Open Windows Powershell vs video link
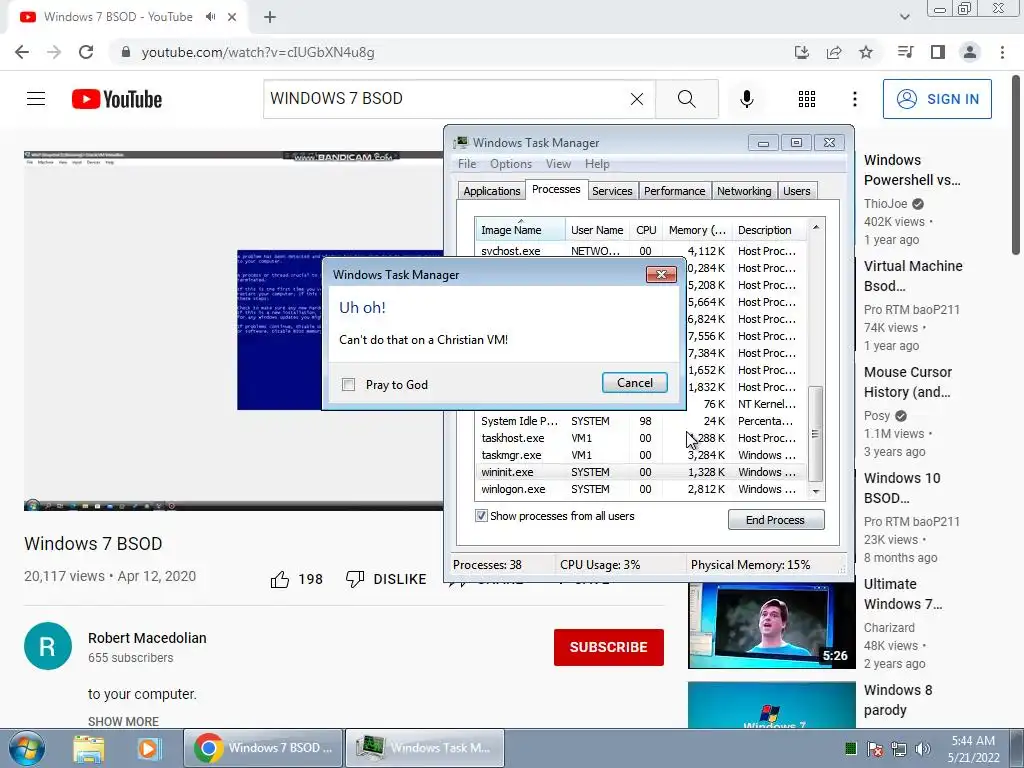Image resolution: width=1024 pixels, height=768 pixels. pos(912,170)
